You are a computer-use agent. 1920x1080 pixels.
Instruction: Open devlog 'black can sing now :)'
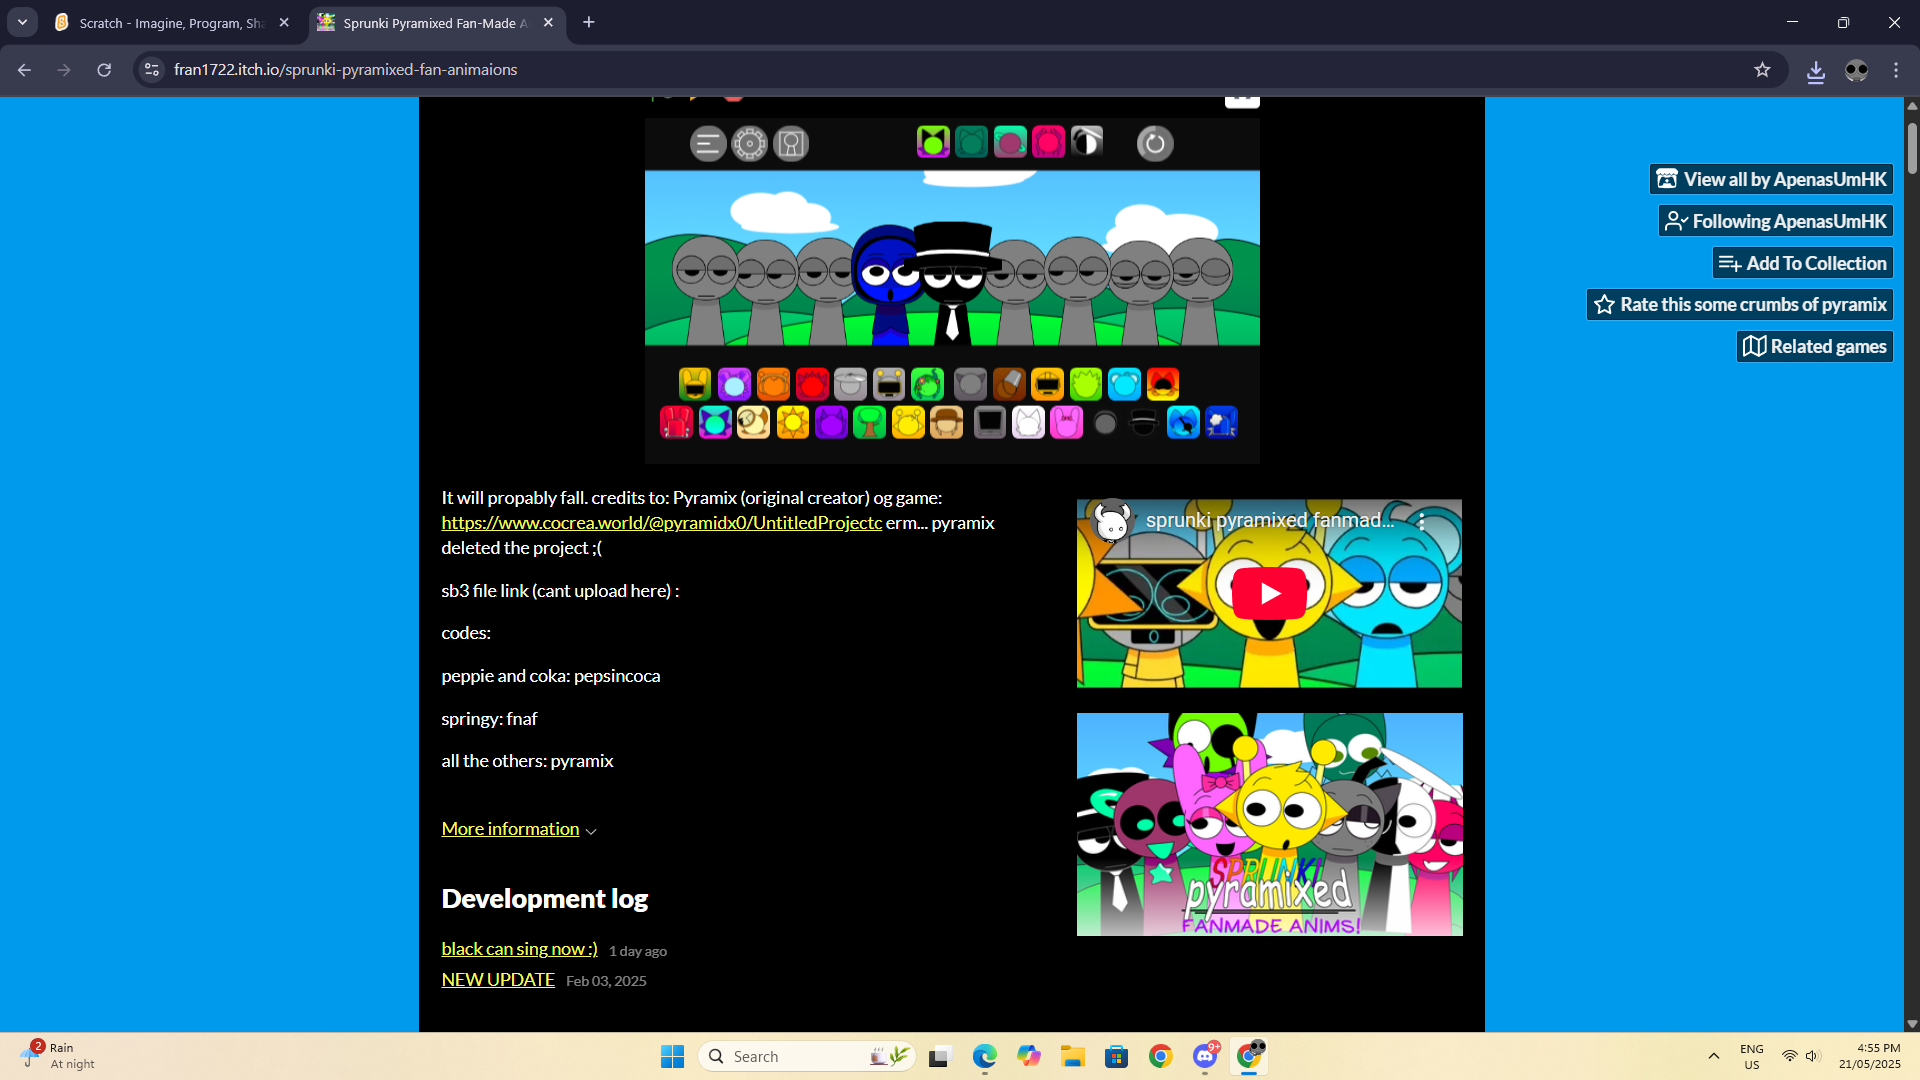520,948
